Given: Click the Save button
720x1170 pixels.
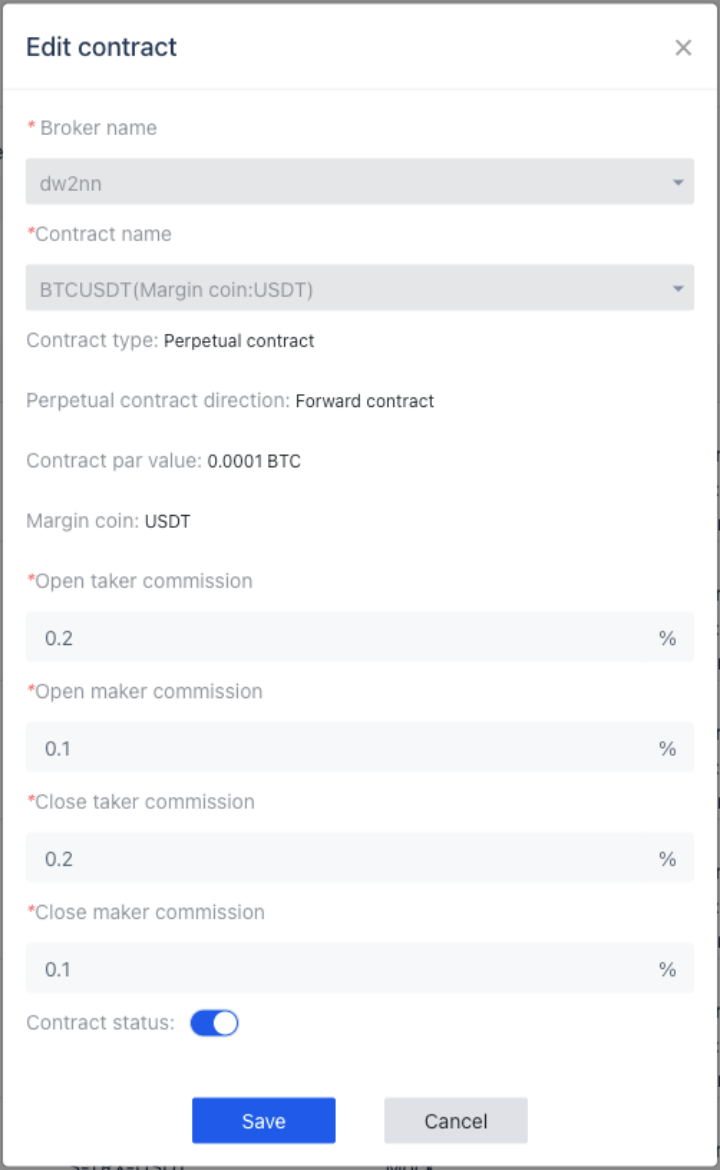Looking at the screenshot, I should pyautogui.click(x=263, y=1120).
